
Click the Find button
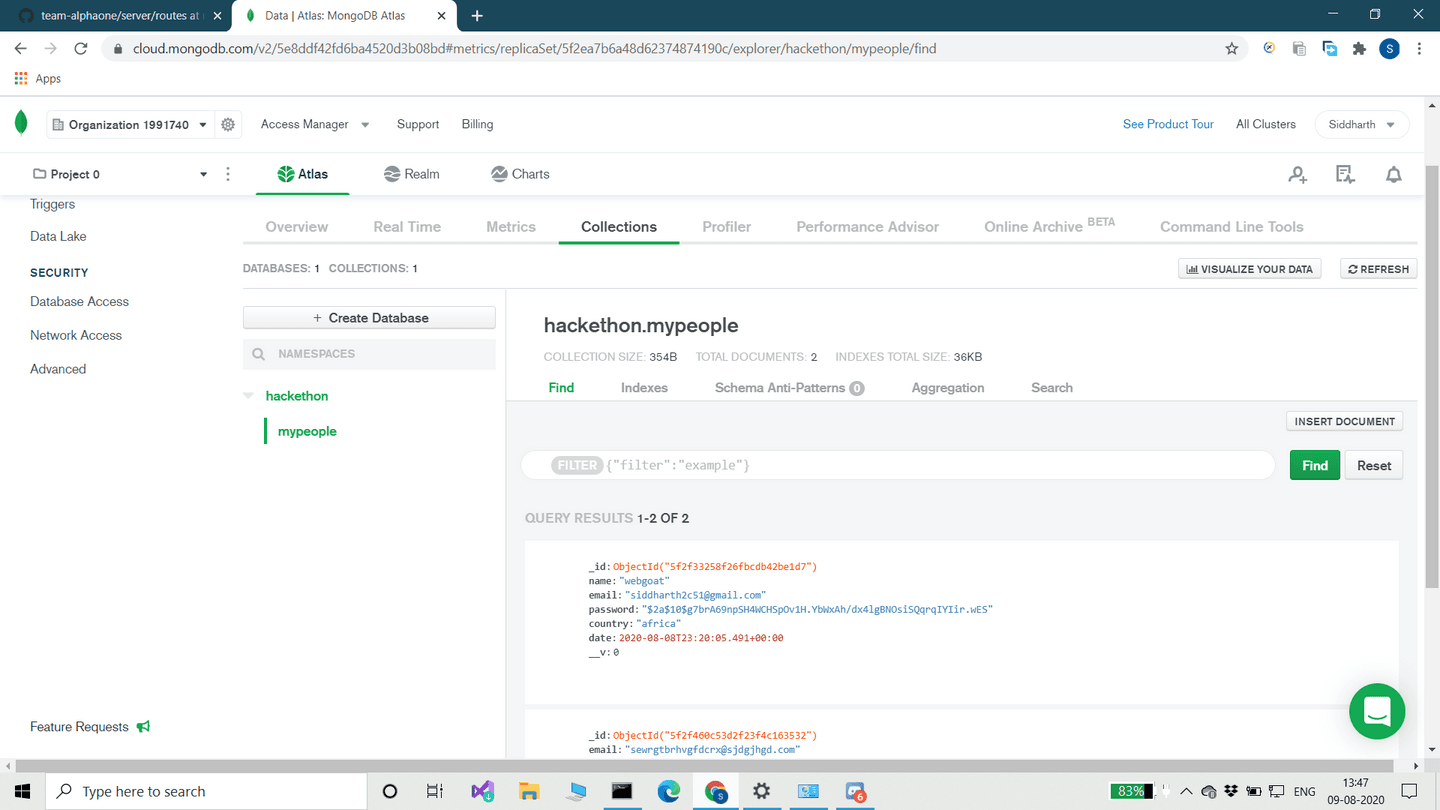(x=1315, y=465)
